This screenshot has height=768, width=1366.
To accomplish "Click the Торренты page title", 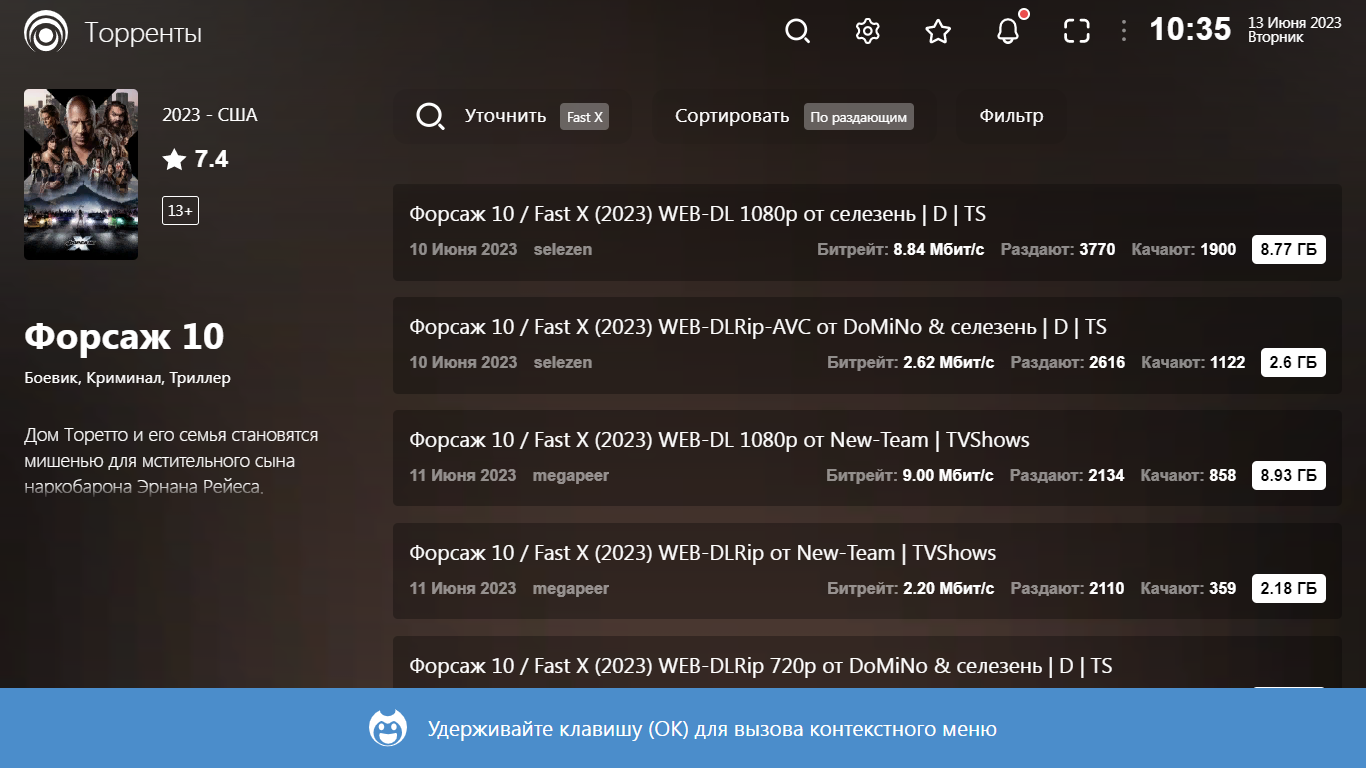I will pyautogui.click(x=143, y=33).
